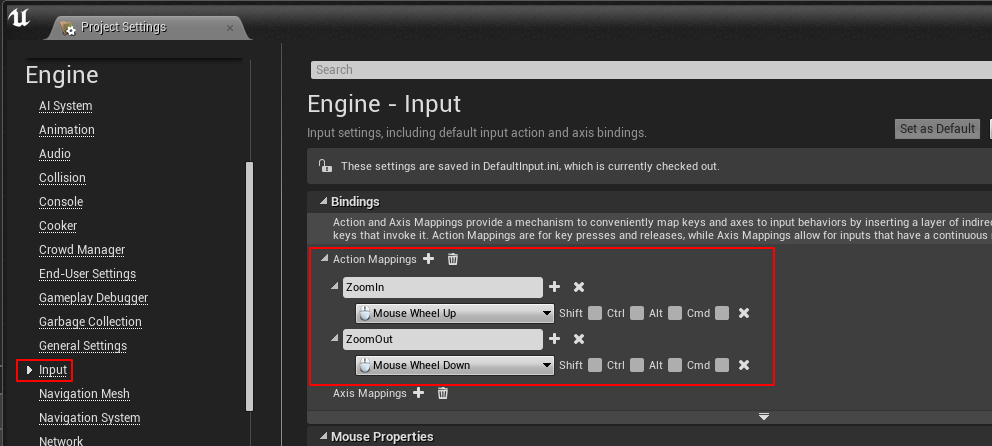Viewport: 992px width, 446px height.
Task: Clear all Axis Mappings with trash icon
Action: [x=443, y=393]
